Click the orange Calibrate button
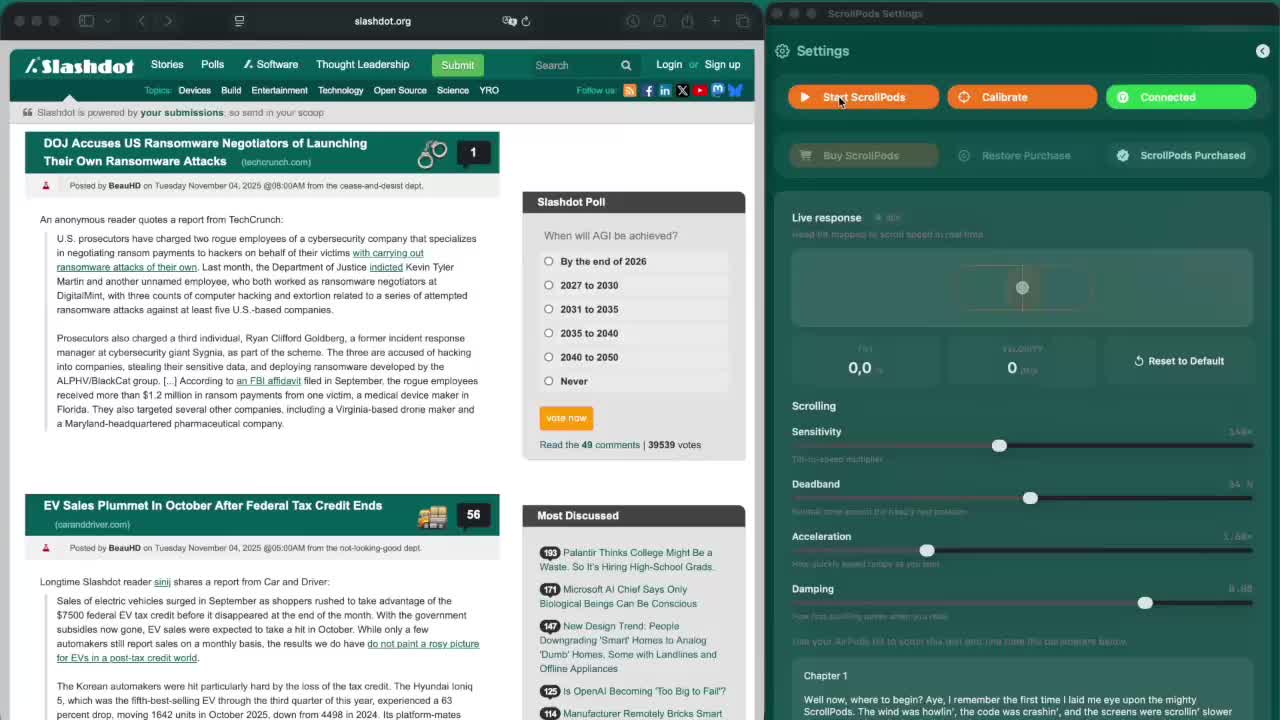1280x720 pixels. click(1021, 97)
